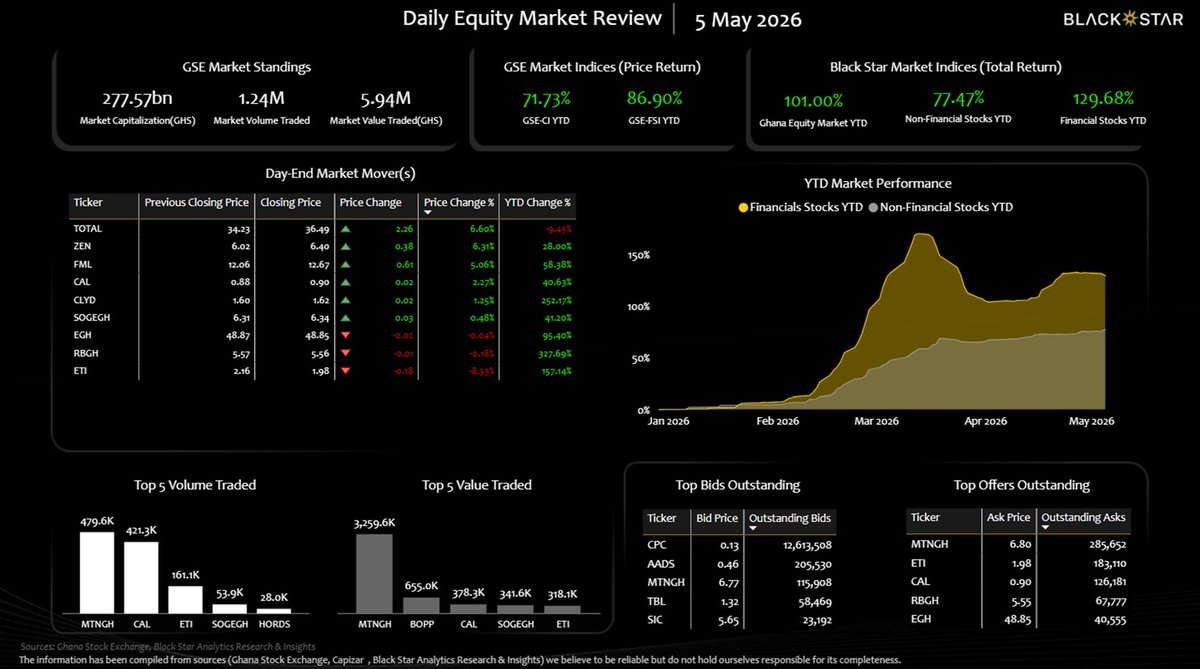Click the Ask Price column header
The image size is (1200, 669).
click(x=1008, y=518)
